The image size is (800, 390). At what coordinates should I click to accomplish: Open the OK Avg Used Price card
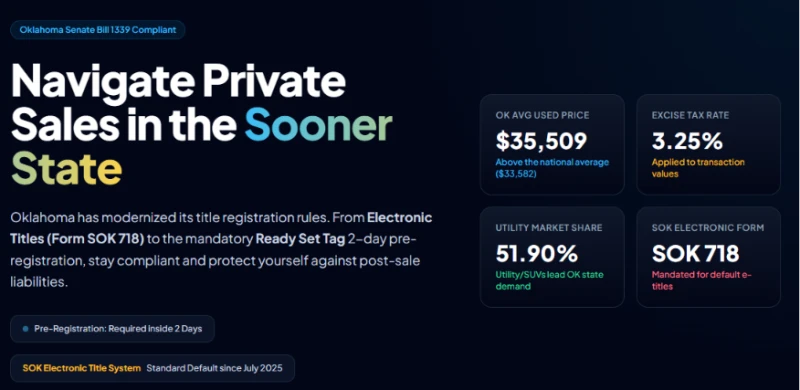point(552,144)
